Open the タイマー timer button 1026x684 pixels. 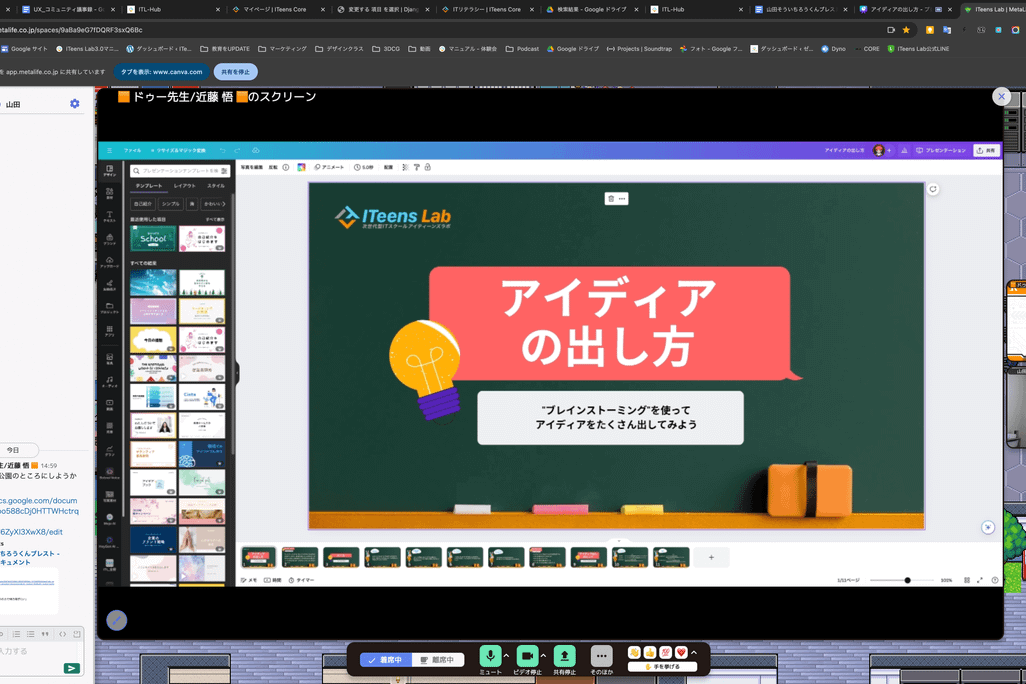[302, 581]
